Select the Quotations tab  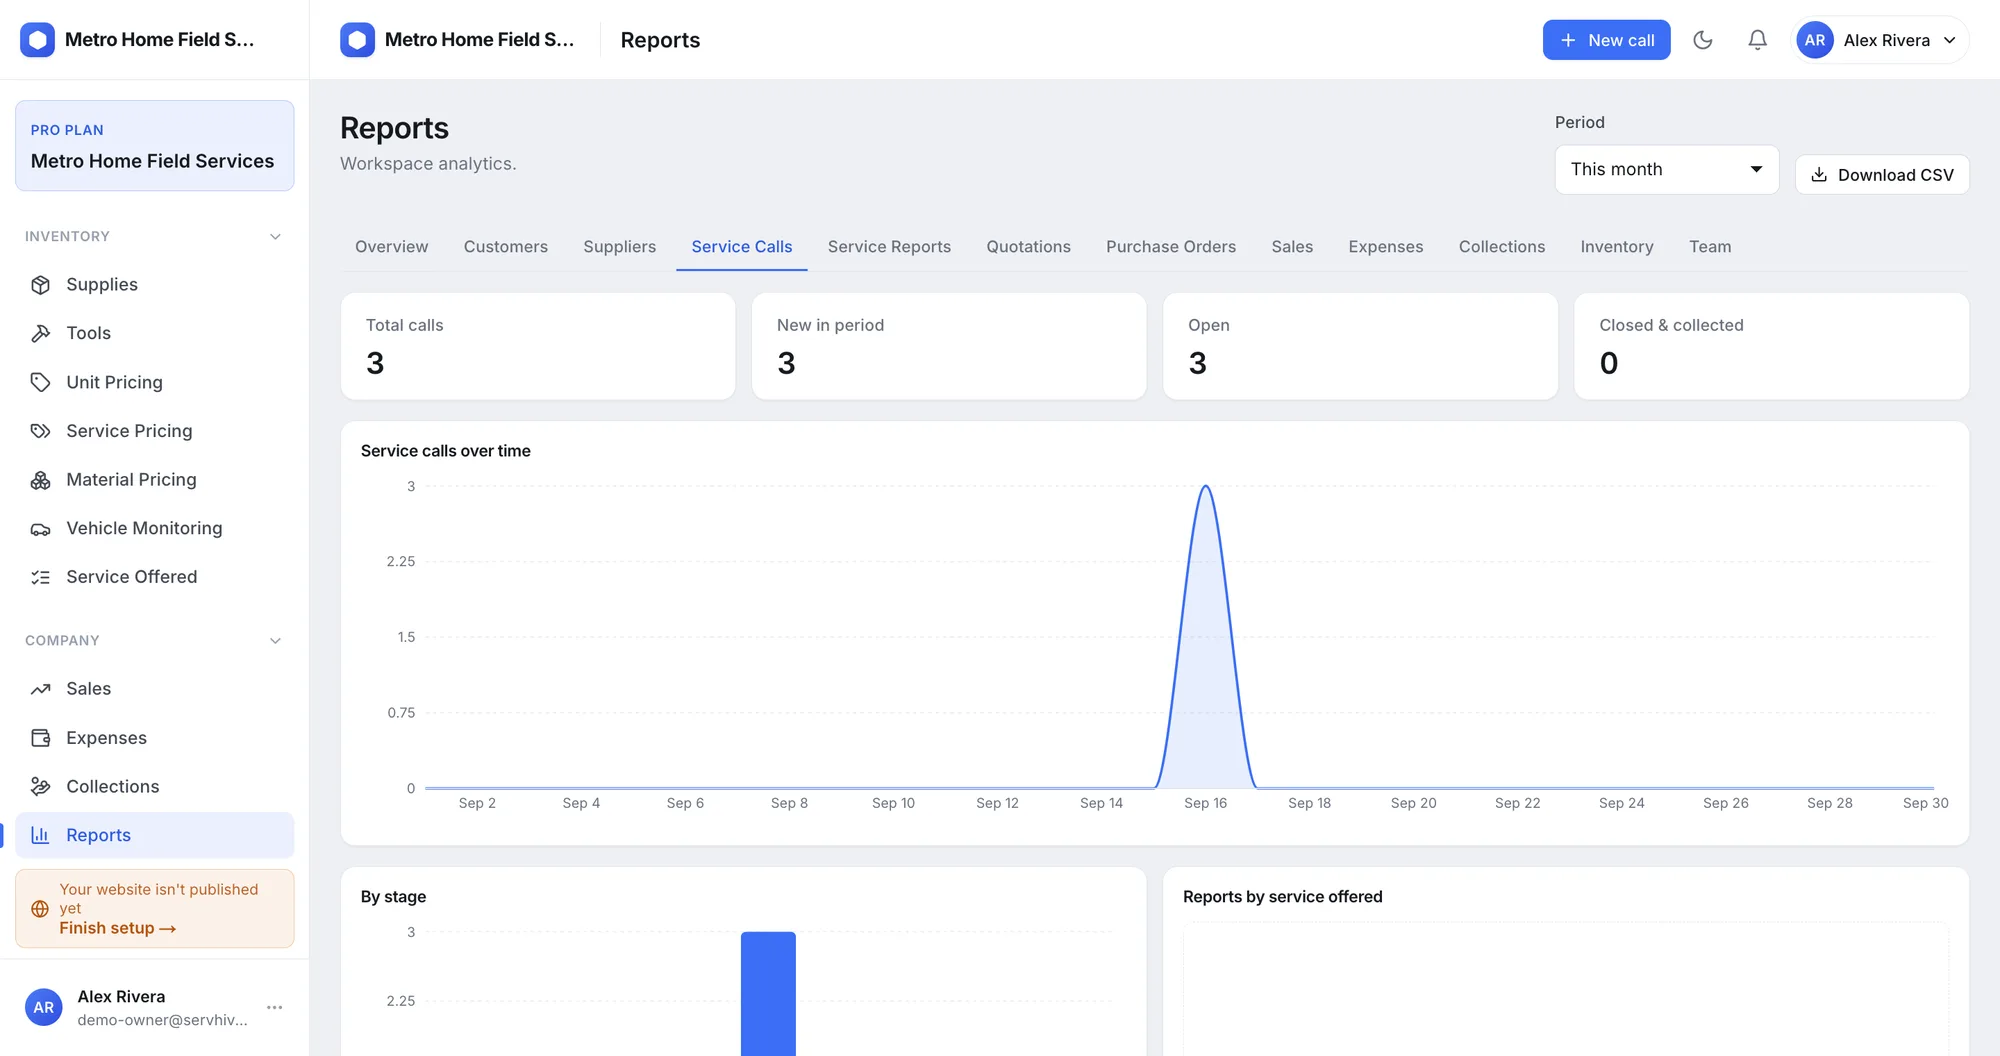pyautogui.click(x=1028, y=247)
